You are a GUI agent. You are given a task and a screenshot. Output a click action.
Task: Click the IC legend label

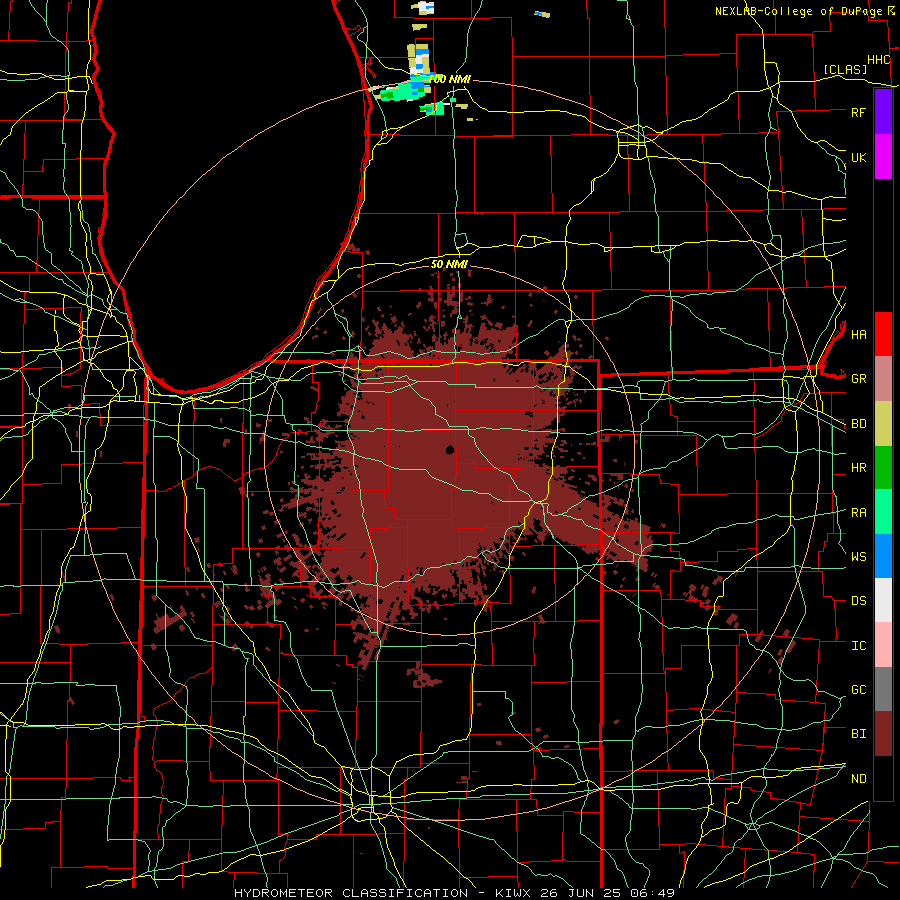[858, 645]
